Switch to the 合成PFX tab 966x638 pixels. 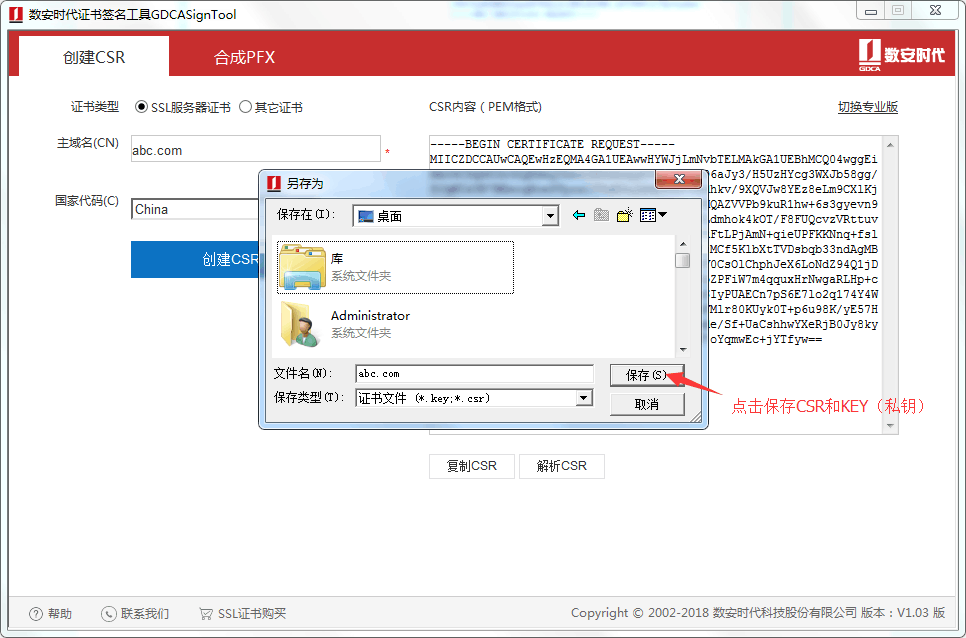[x=244, y=57]
